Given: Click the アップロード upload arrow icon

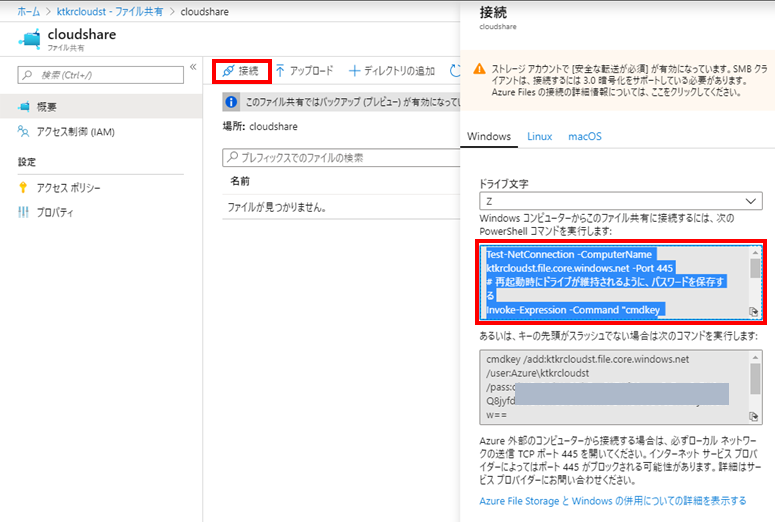Looking at the screenshot, I should pos(280,71).
